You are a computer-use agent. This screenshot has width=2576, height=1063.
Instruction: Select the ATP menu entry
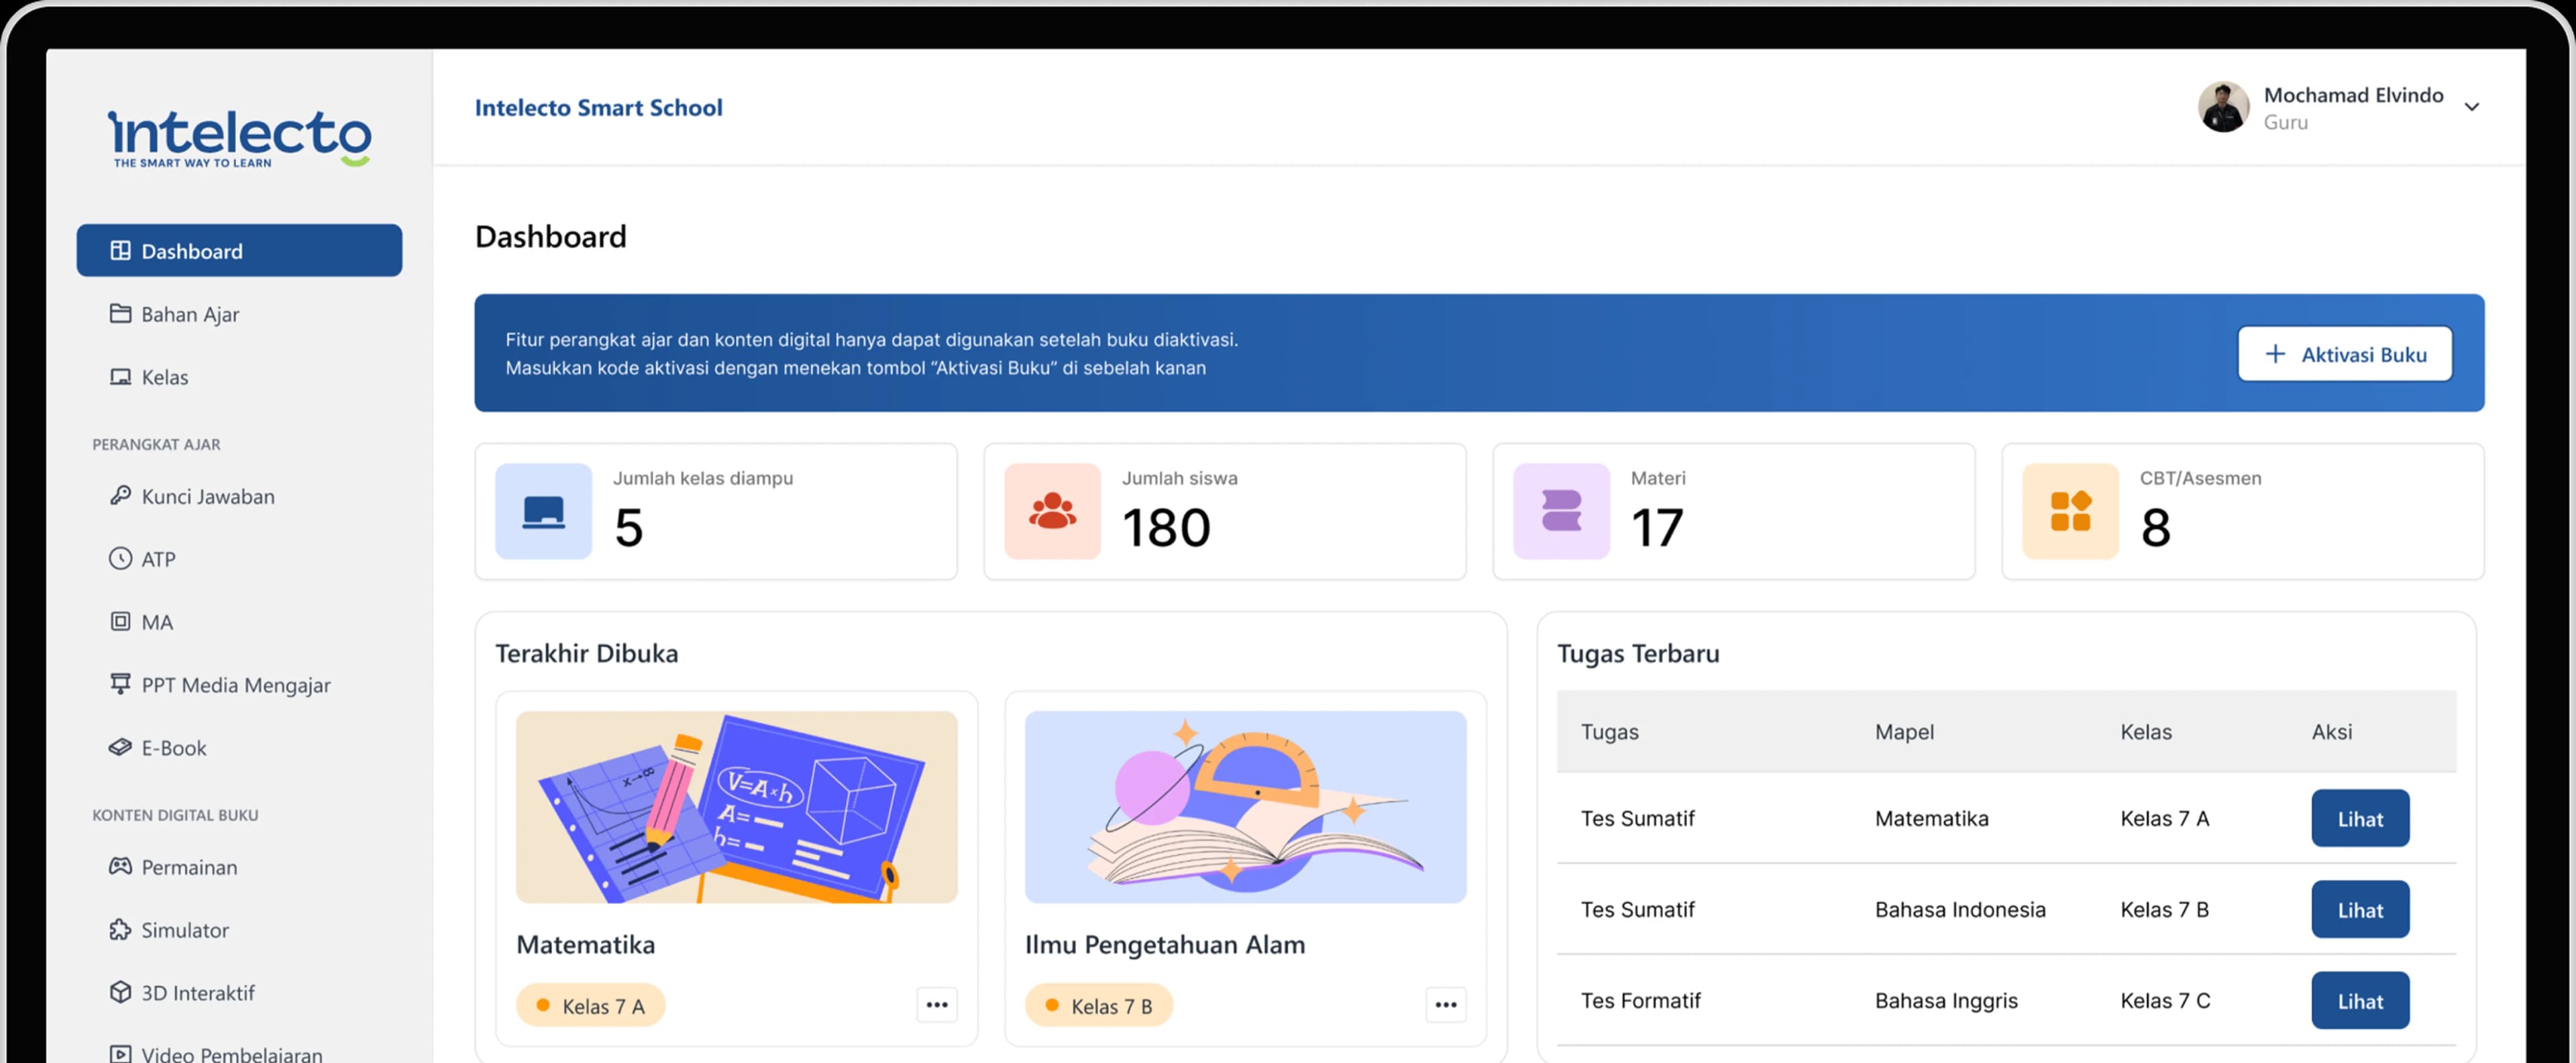point(240,559)
